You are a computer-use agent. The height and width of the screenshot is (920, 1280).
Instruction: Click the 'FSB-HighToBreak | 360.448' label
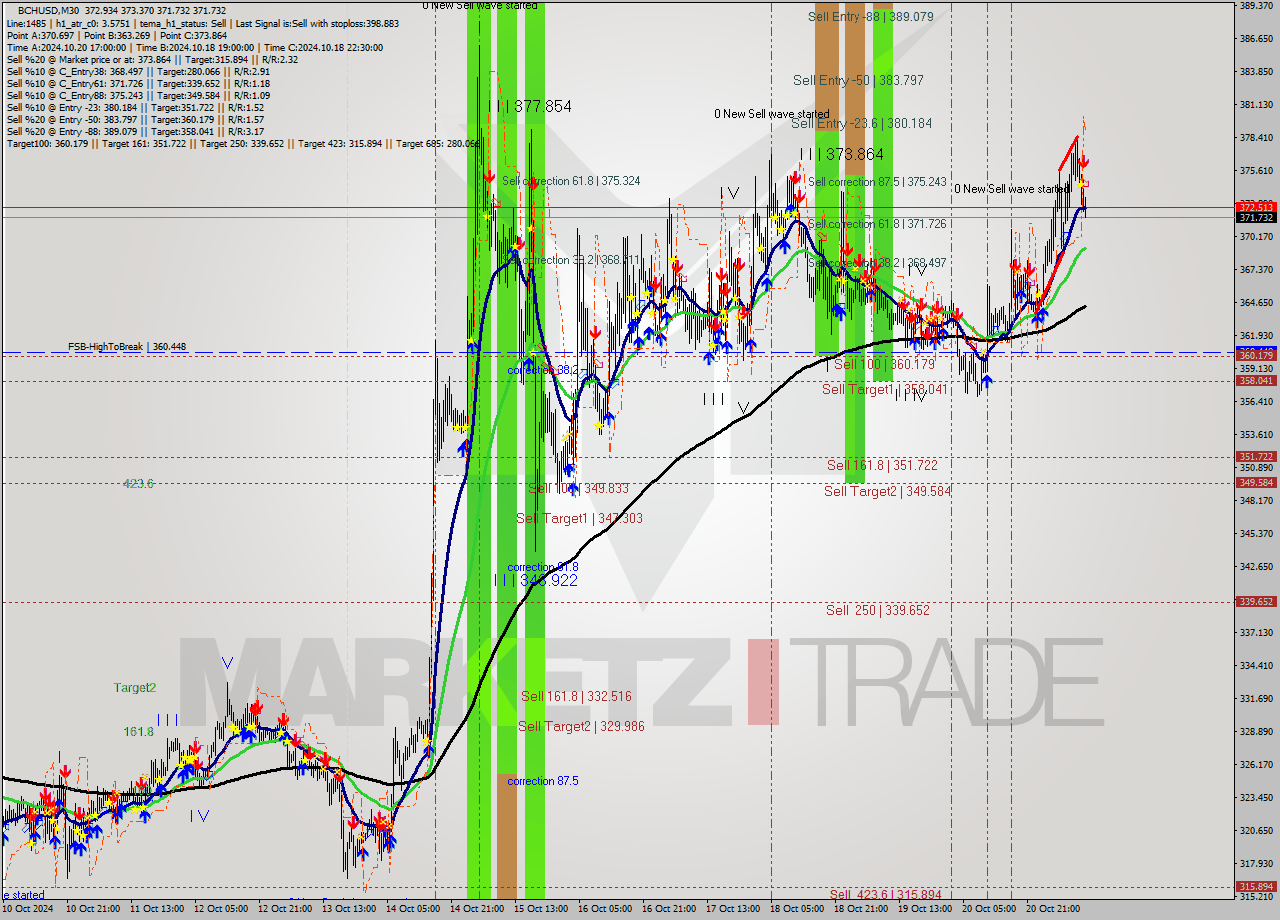point(126,347)
